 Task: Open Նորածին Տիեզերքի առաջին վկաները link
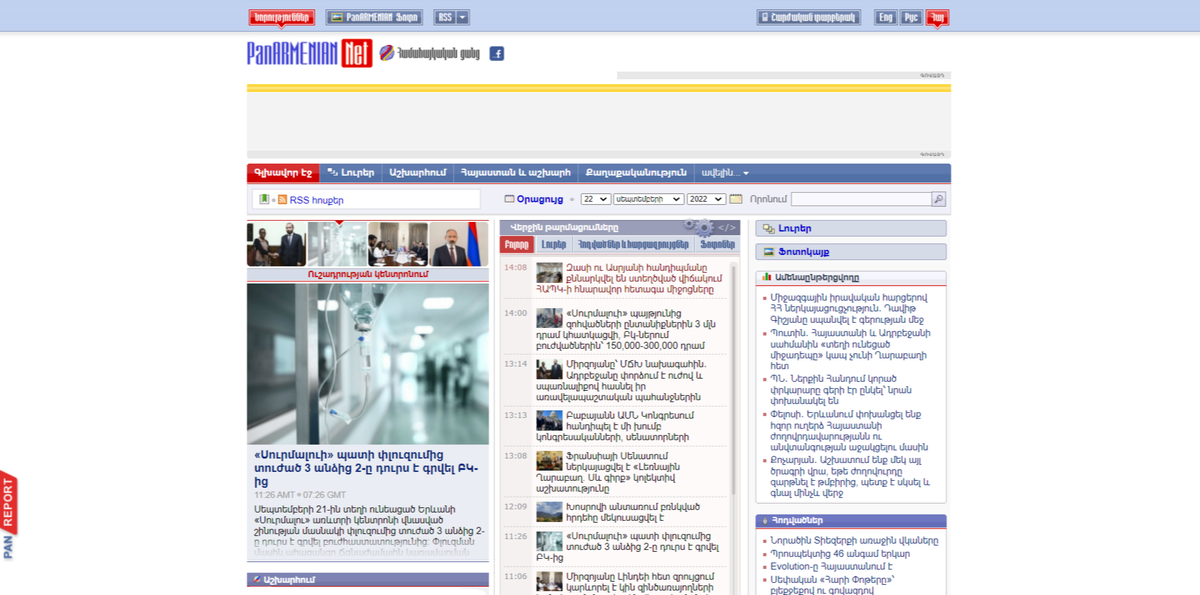click(854, 541)
